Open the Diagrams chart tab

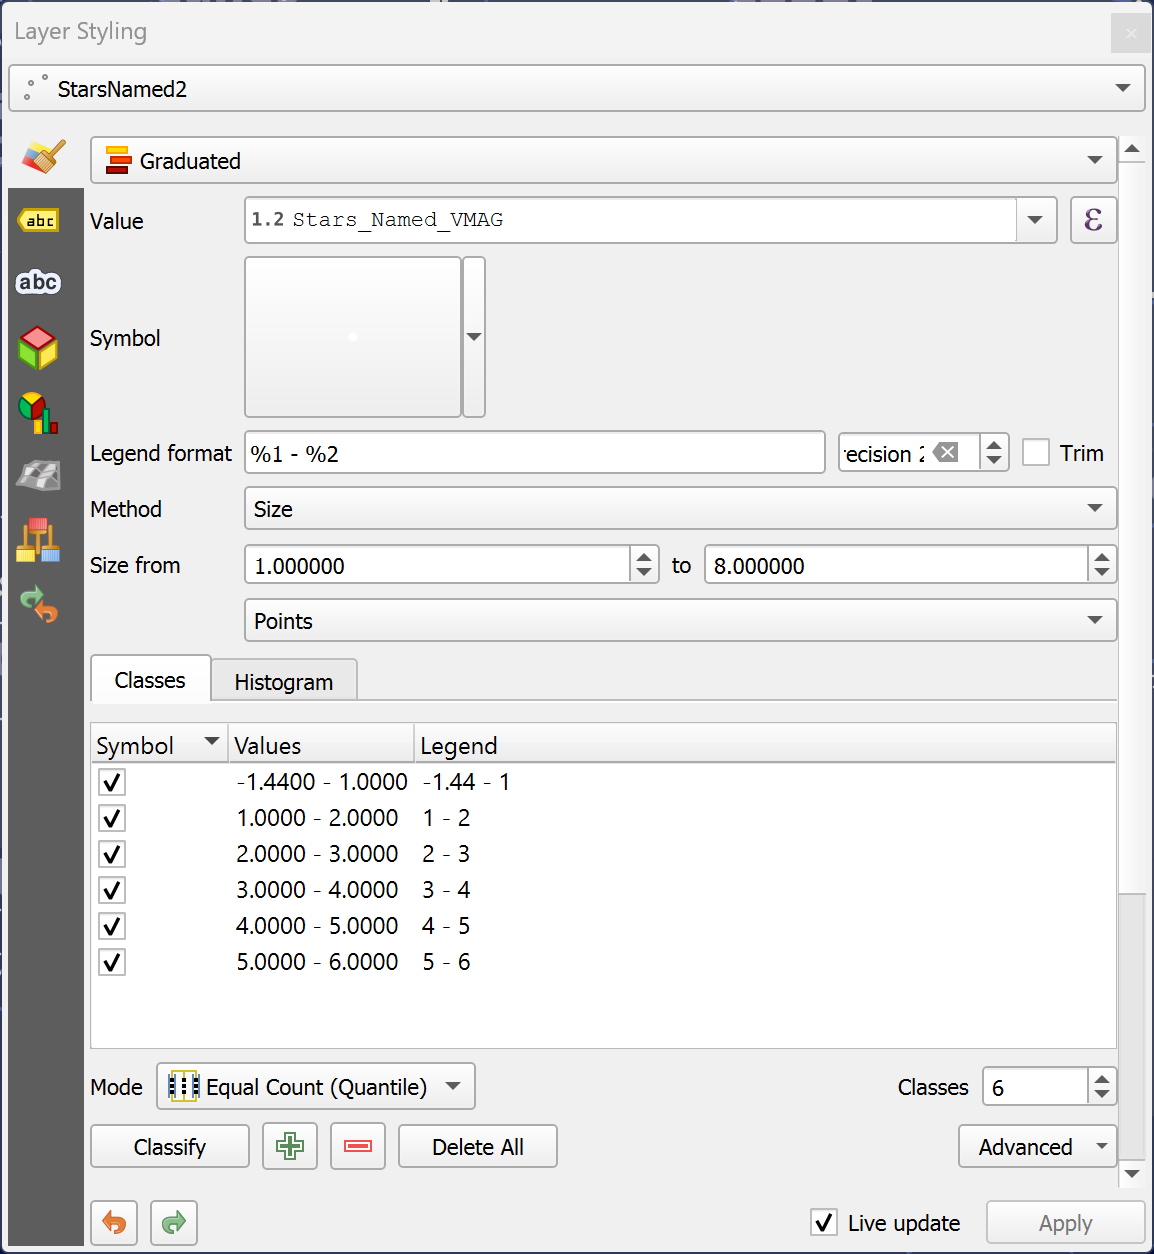point(38,412)
